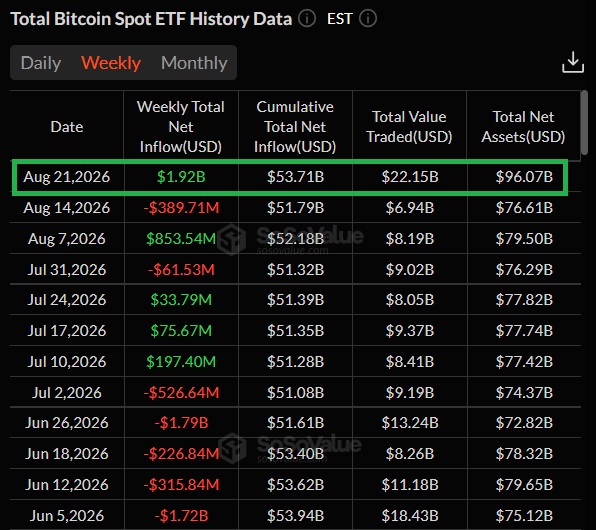
Task: Select the Aug 21,2026 date cell
Action: [x=67, y=177]
